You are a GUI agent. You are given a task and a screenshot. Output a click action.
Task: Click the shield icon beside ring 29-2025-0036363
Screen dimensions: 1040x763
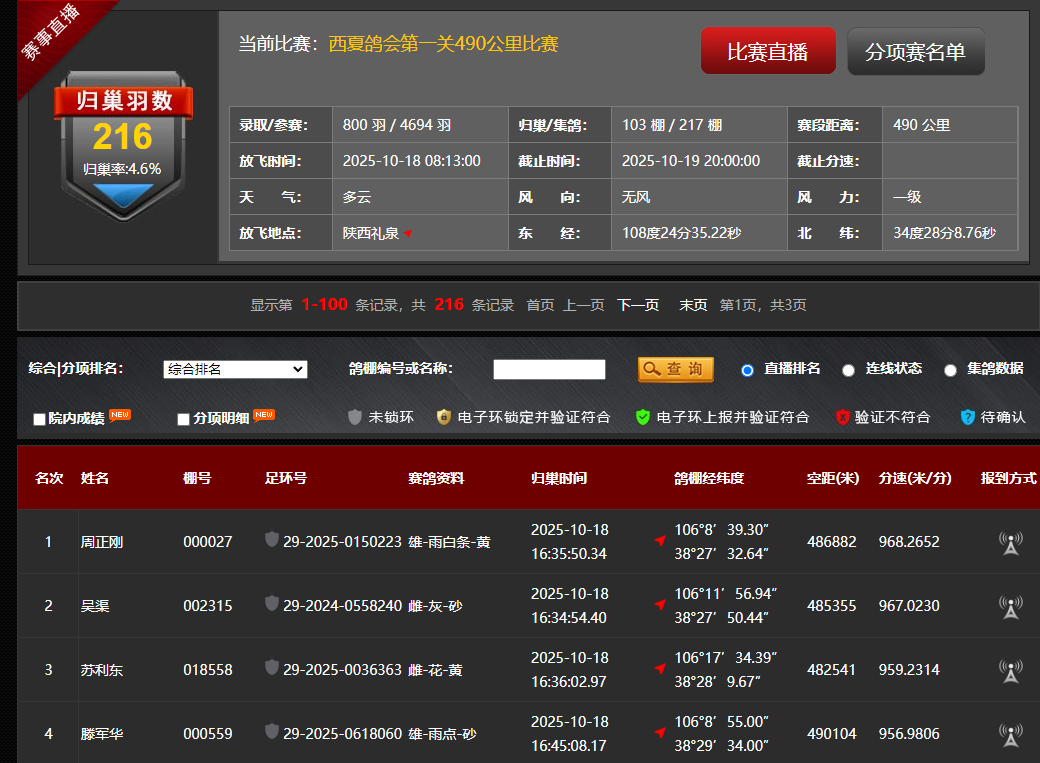point(272,668)
